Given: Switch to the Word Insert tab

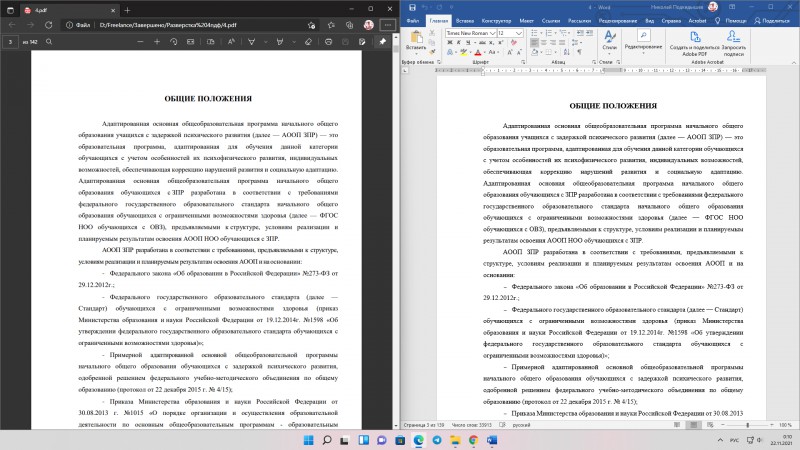Looking at the screenshot, I should pos(465,21).
